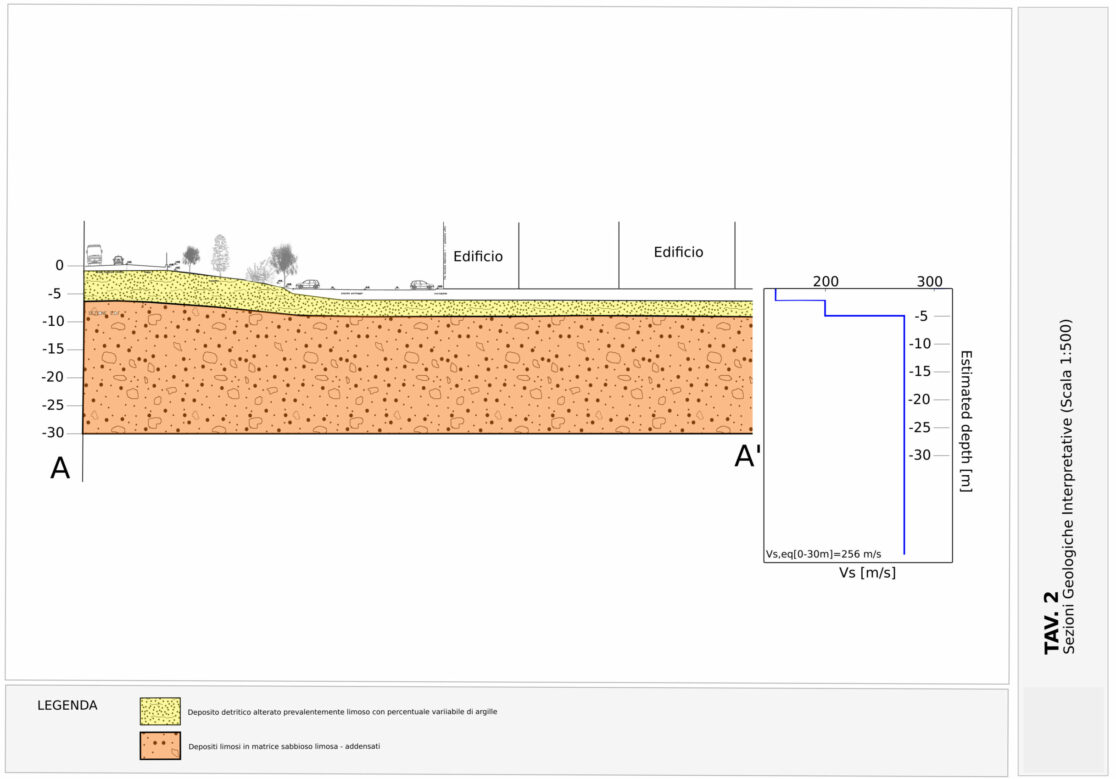Click the light gray tall tree

click(x=221, y=254)
